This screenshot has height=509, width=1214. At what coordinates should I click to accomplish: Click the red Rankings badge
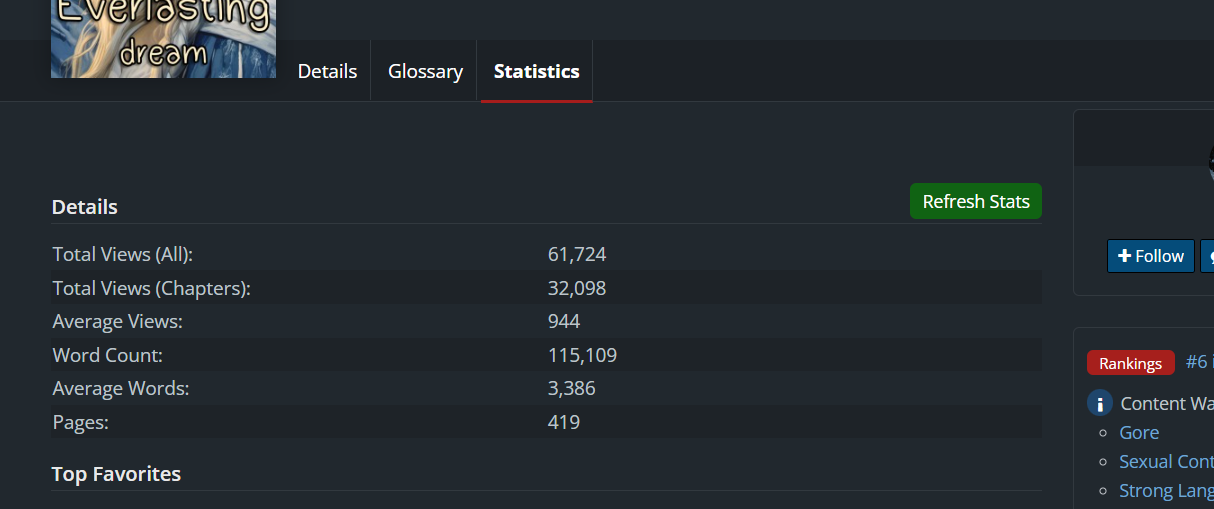[x=1130, y=363]
